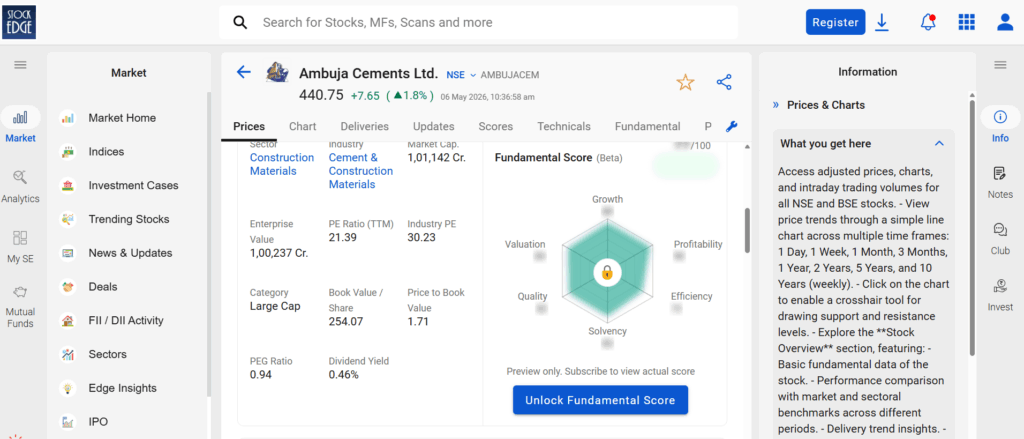
Task: Go back with the arrow icon
Action: click(x=244, y=72)
